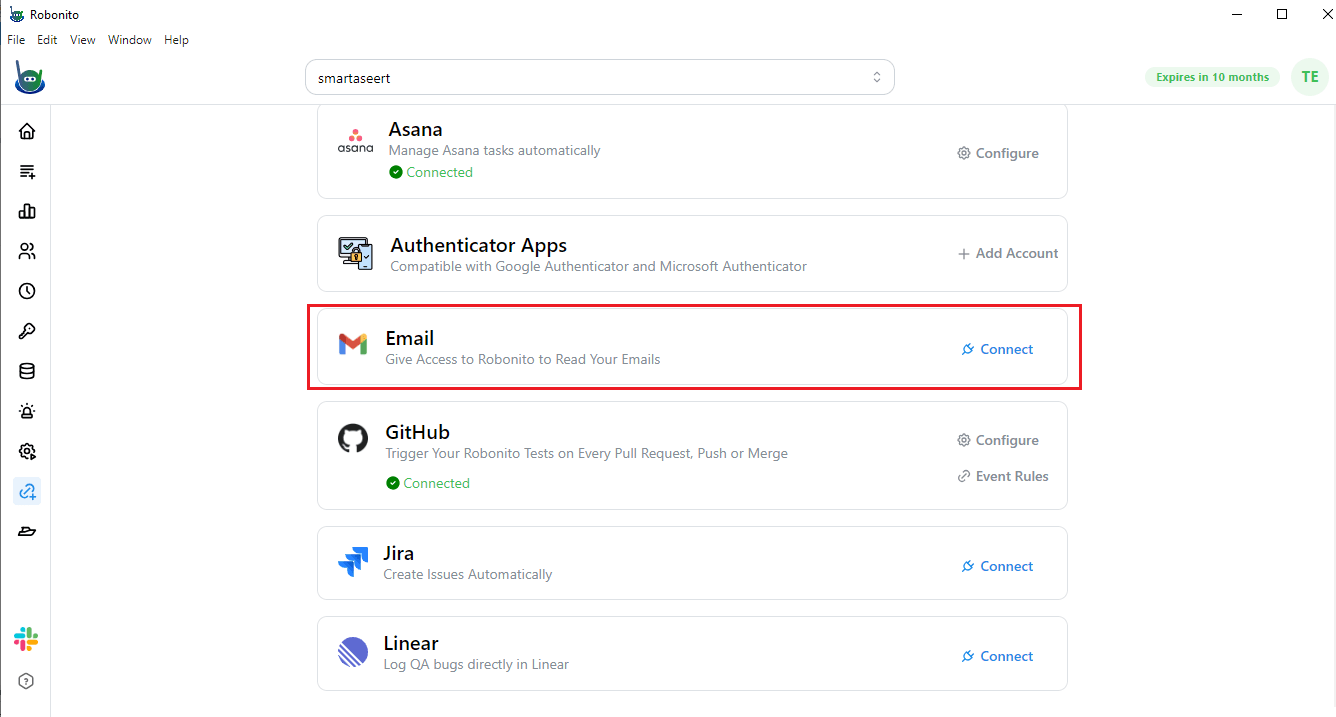Viewport: 1336px width, 717px height.
Task: Click 'Trigger Your Robonito Tests' description
Action: point(587,454)
